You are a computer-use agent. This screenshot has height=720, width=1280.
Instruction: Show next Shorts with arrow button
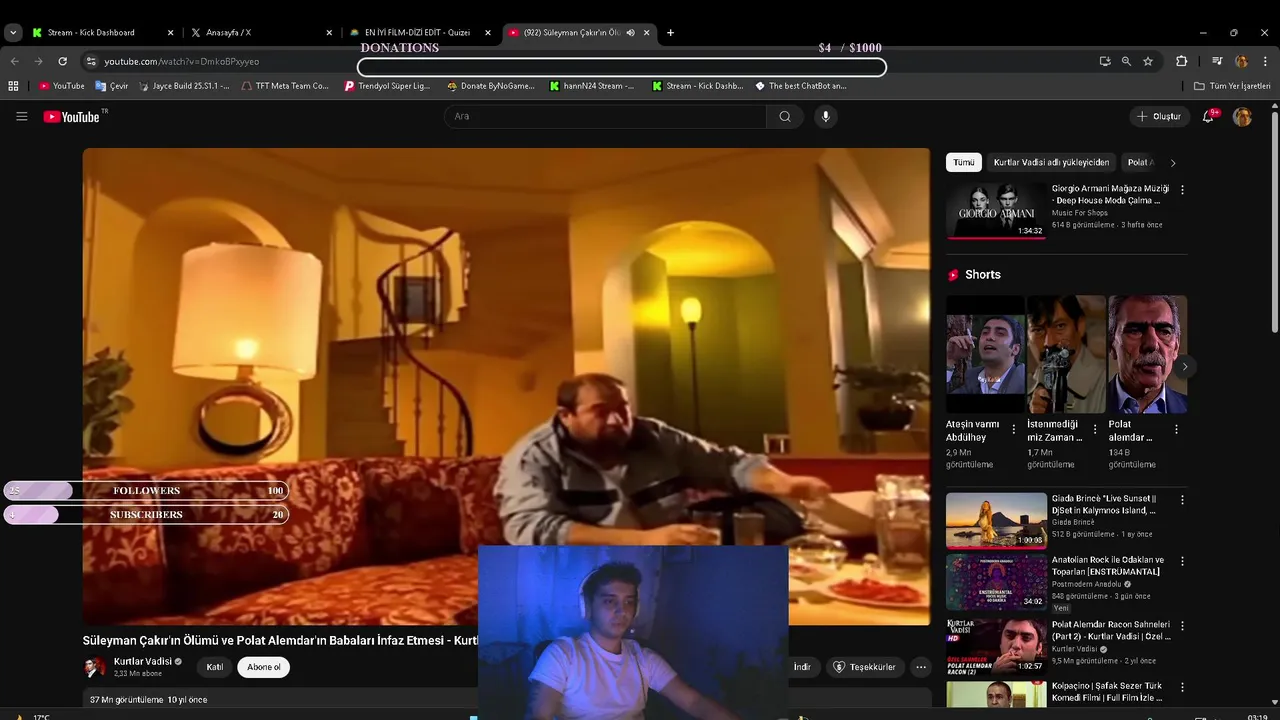click(x=1184, y=367)
